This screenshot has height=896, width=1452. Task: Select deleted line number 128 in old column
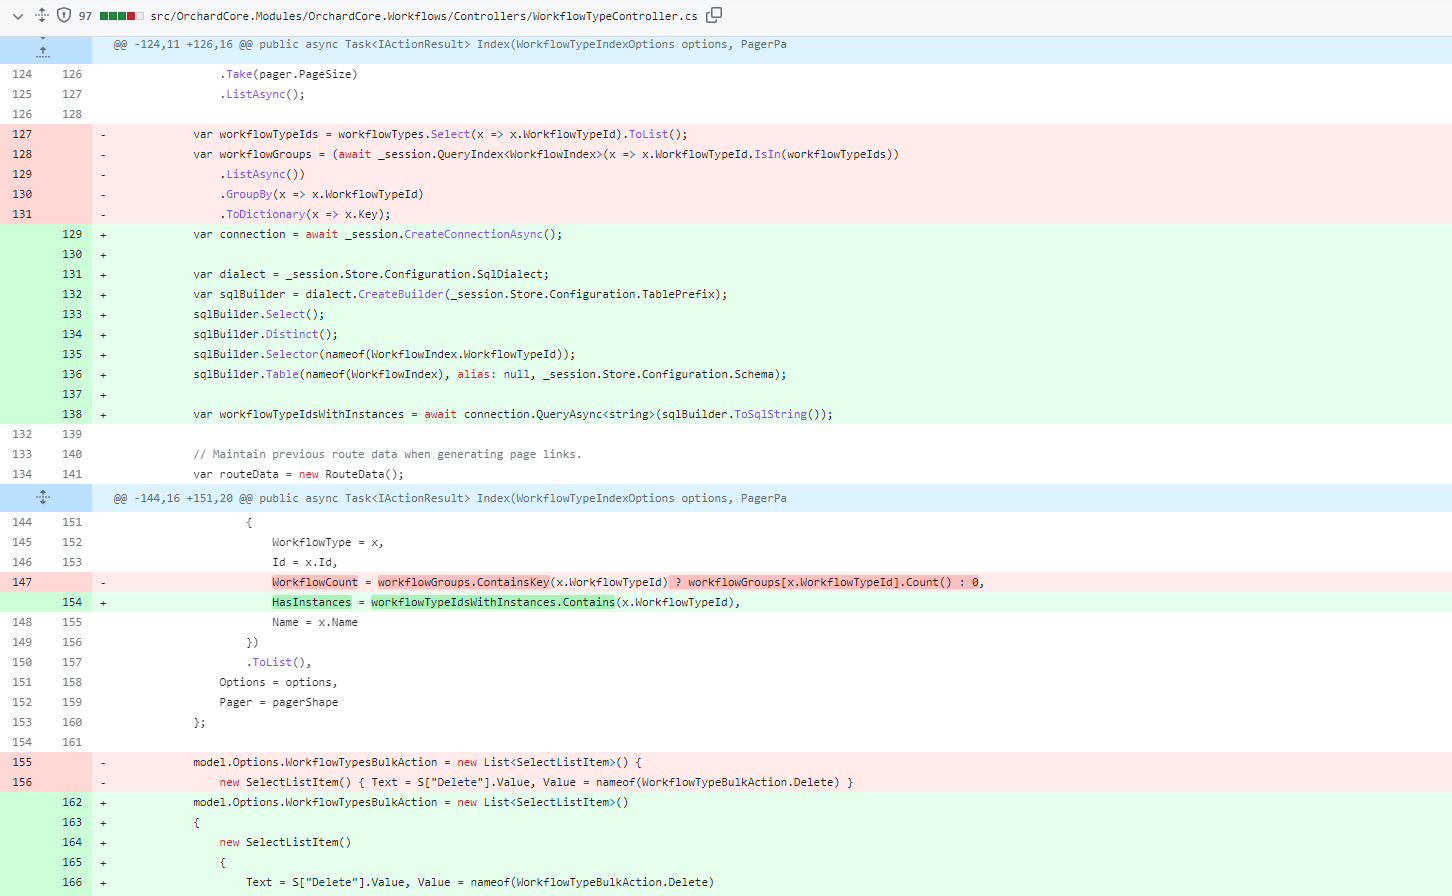point(22,154)
